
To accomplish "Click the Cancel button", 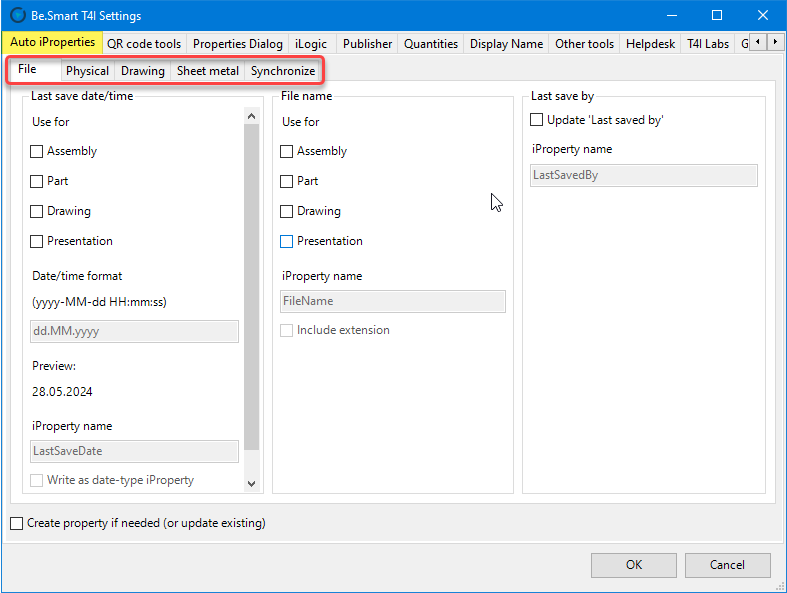I will pyautogui.click(x=727, y=565).
